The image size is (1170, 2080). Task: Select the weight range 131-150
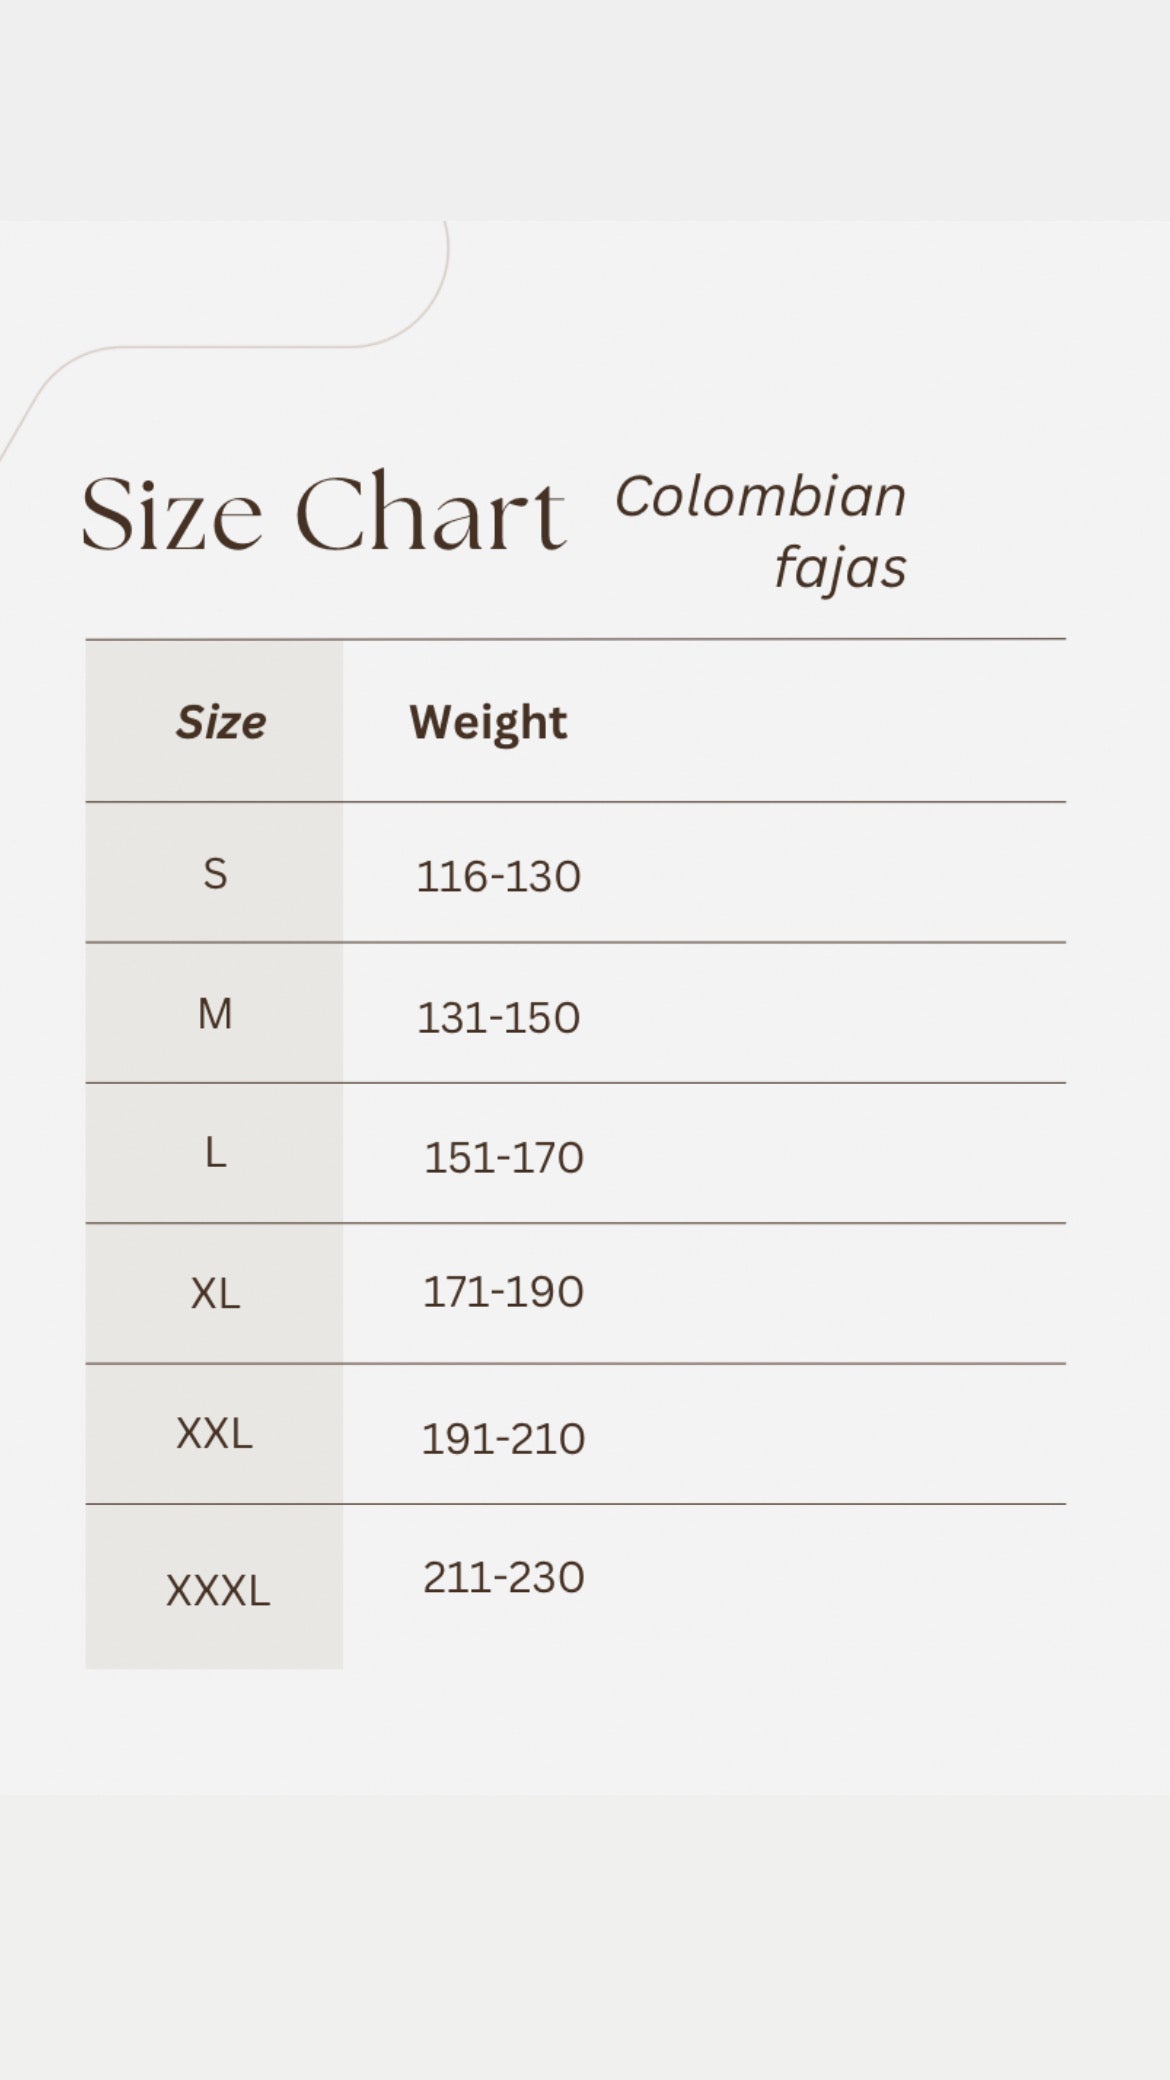[498, 1018]
